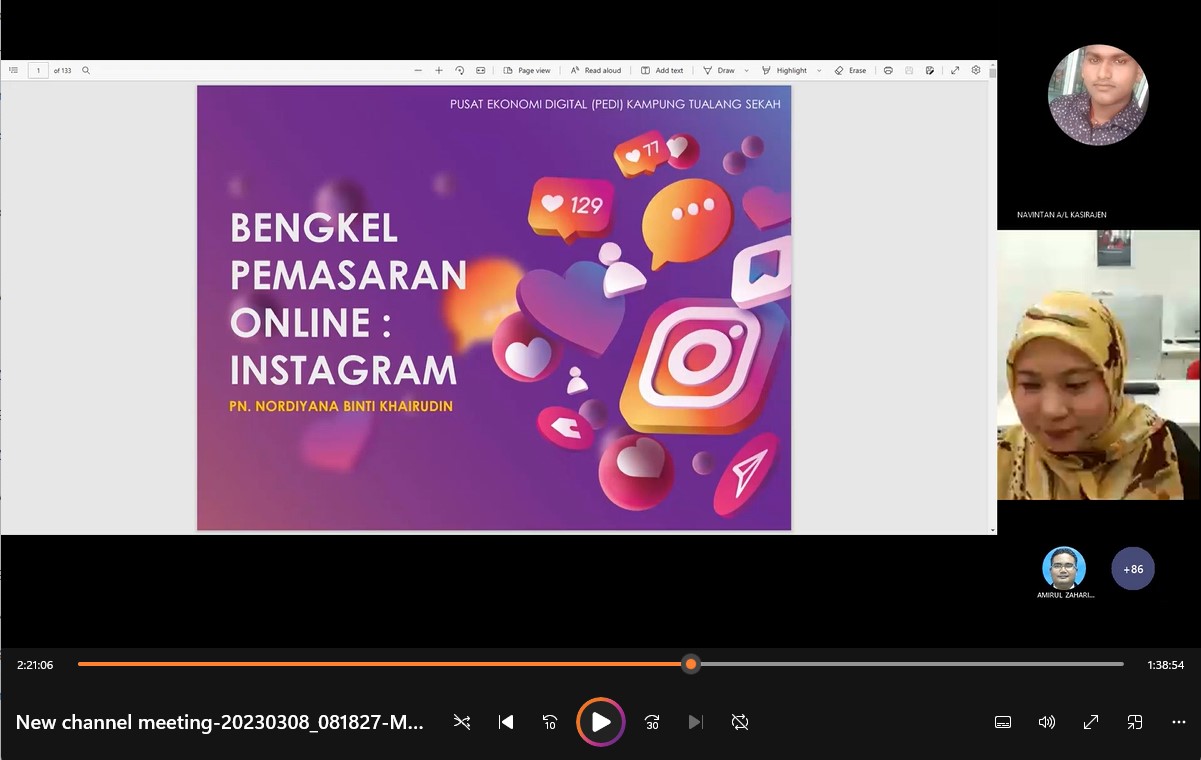This screenshot has height=760, width=1201.
Task: Skip back 10 seconds
Action: click(x=549, y=722)
